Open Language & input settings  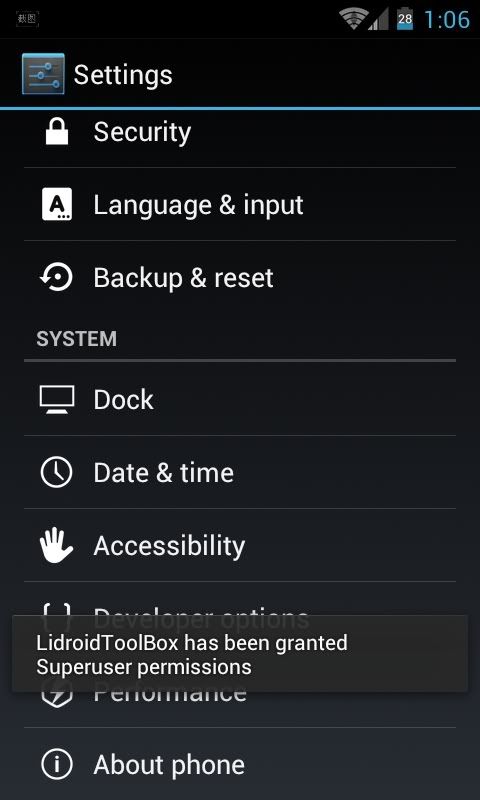coord(240,205)
